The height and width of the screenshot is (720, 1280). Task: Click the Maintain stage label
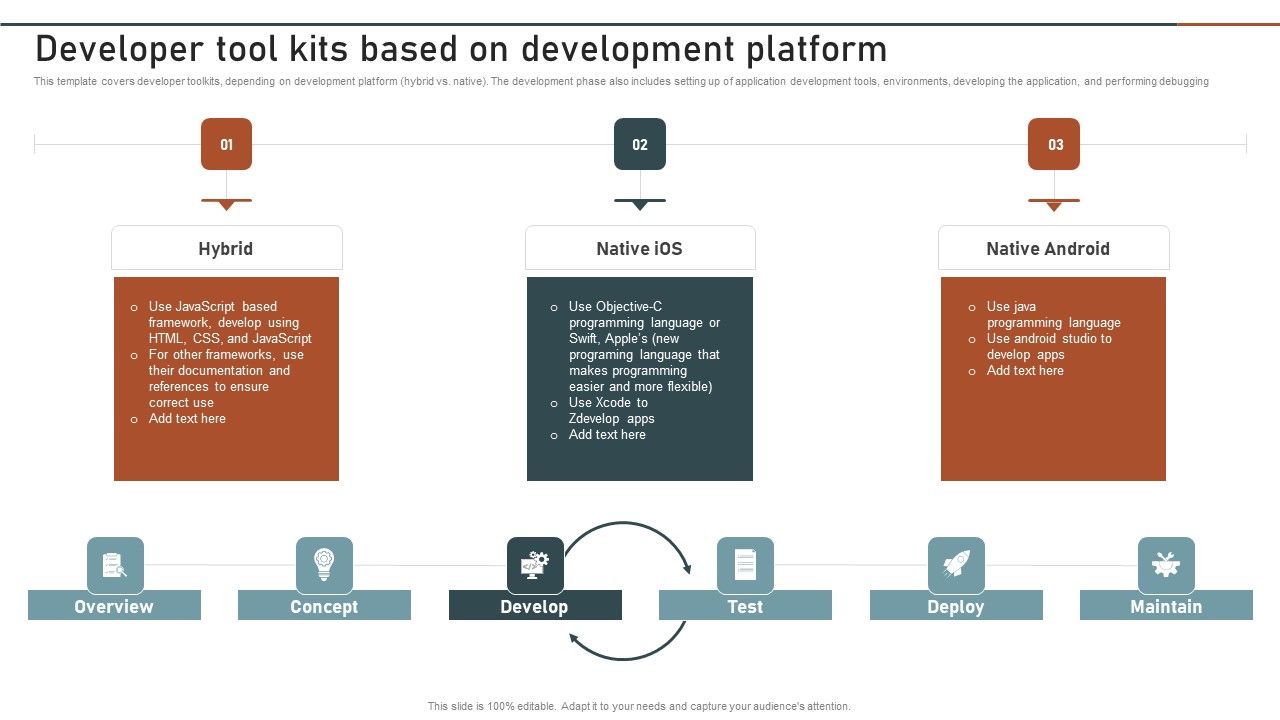pos(1166,606)
